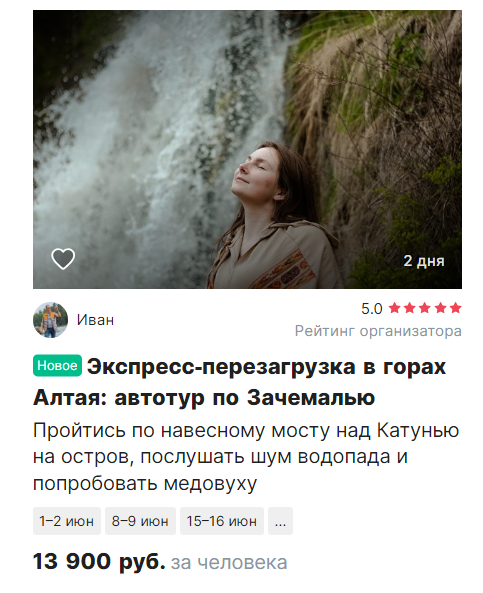Click the за человека price note
The height and width of the screenshot is (593, 483).
click(x=229, y=562)
